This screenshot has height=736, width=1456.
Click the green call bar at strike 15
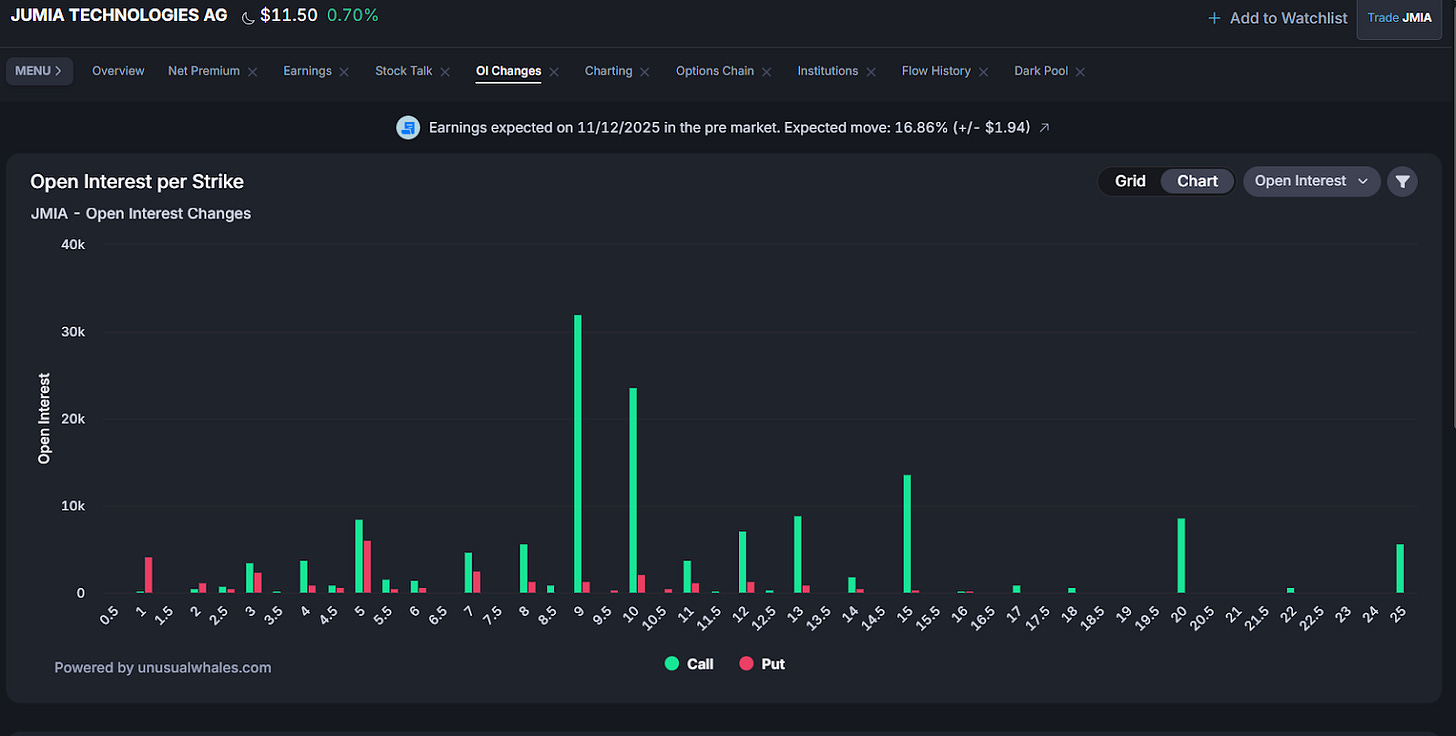click(x=907, y=534)
